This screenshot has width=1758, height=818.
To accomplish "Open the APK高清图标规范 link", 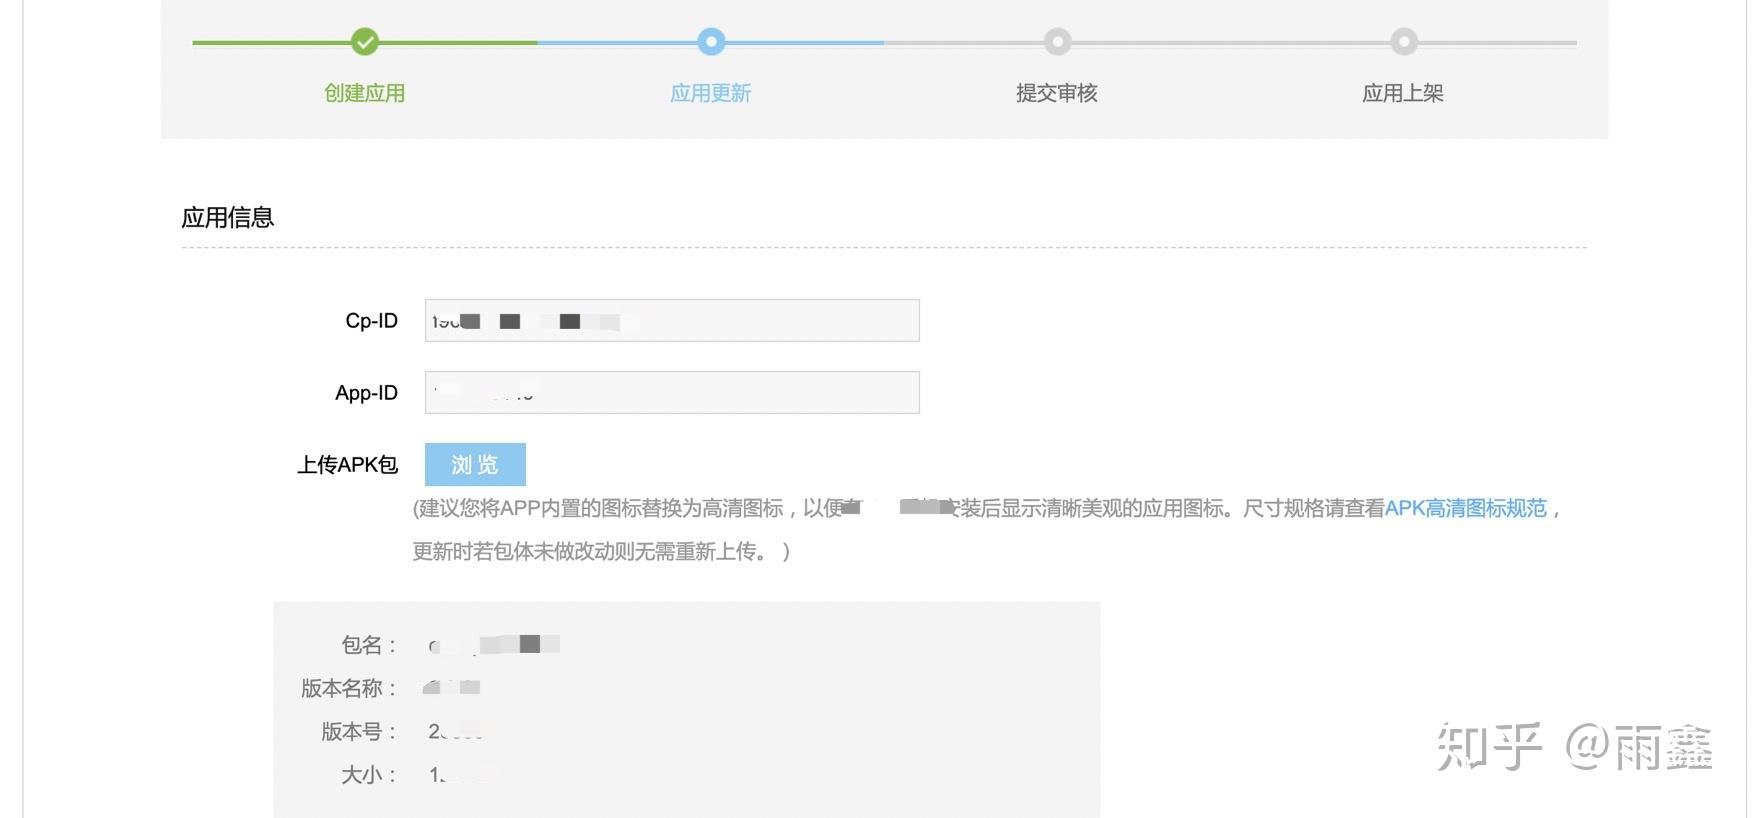I will 1466,508.
